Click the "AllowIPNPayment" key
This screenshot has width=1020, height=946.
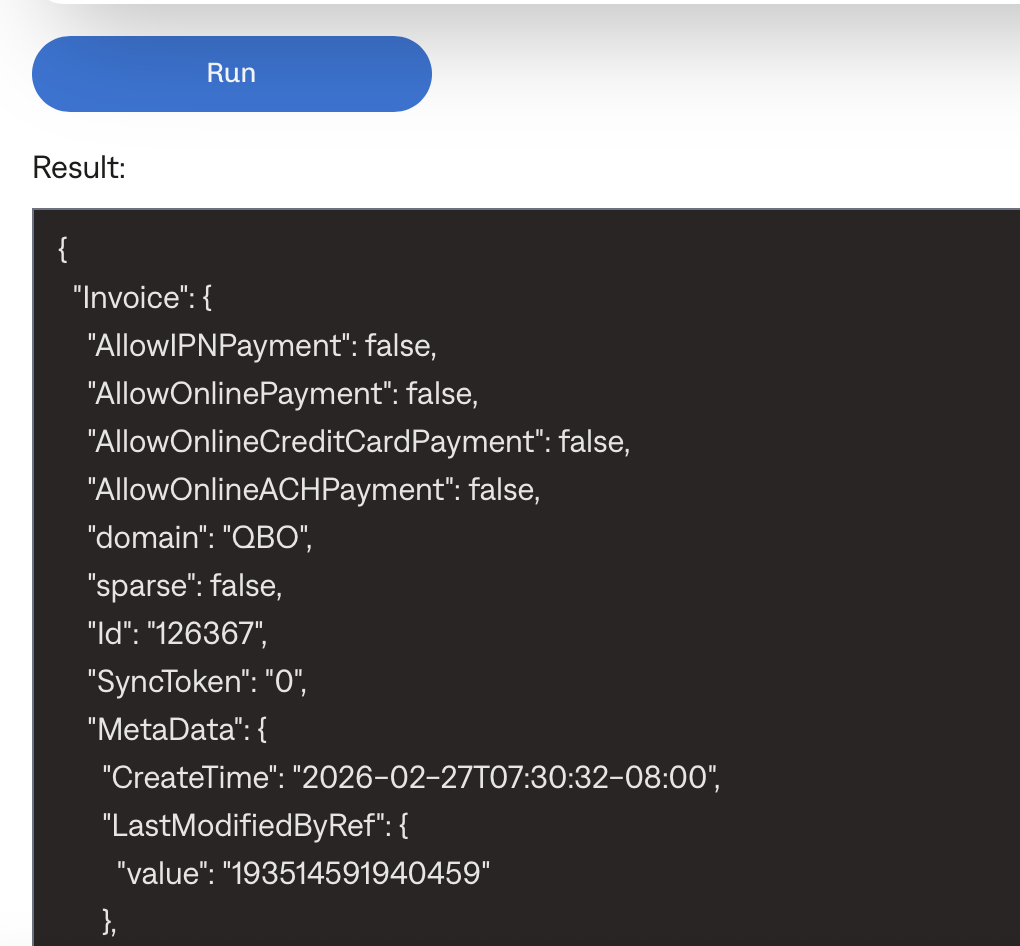coord(216,346)
